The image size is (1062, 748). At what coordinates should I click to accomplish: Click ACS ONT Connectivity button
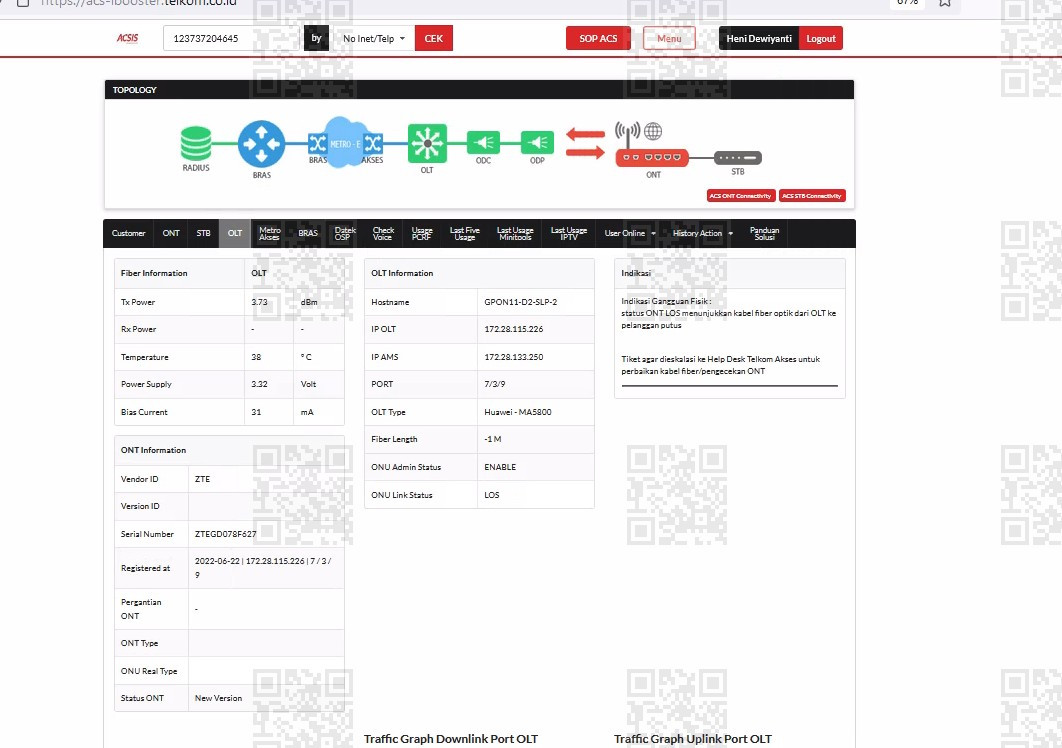coord(740,196)
